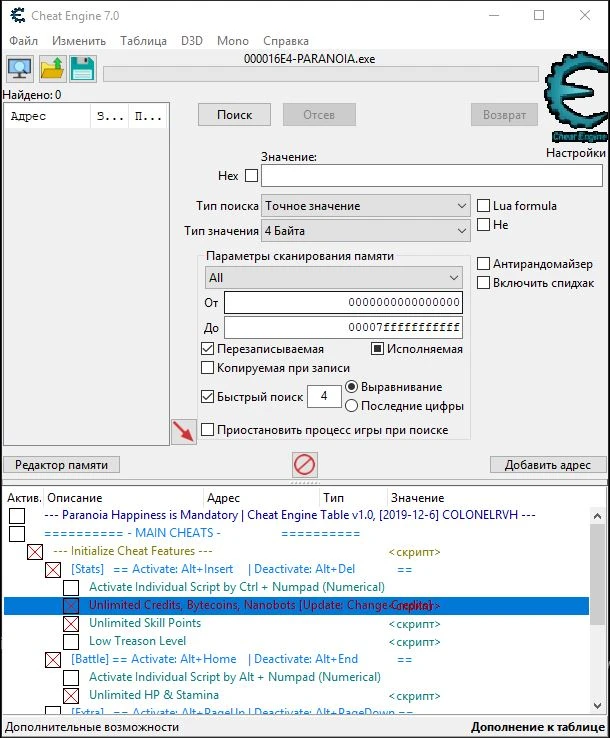Click the От start address field

coord(343,302)
